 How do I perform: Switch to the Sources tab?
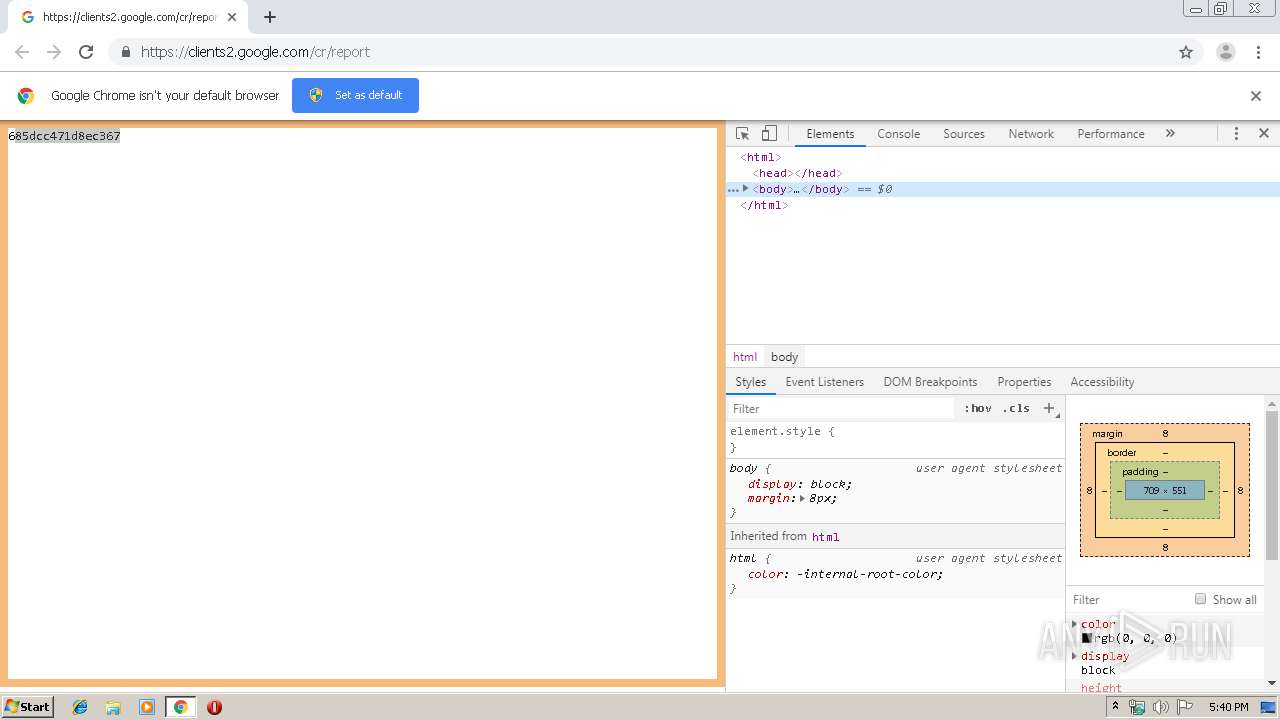click(x=964, y=134)
